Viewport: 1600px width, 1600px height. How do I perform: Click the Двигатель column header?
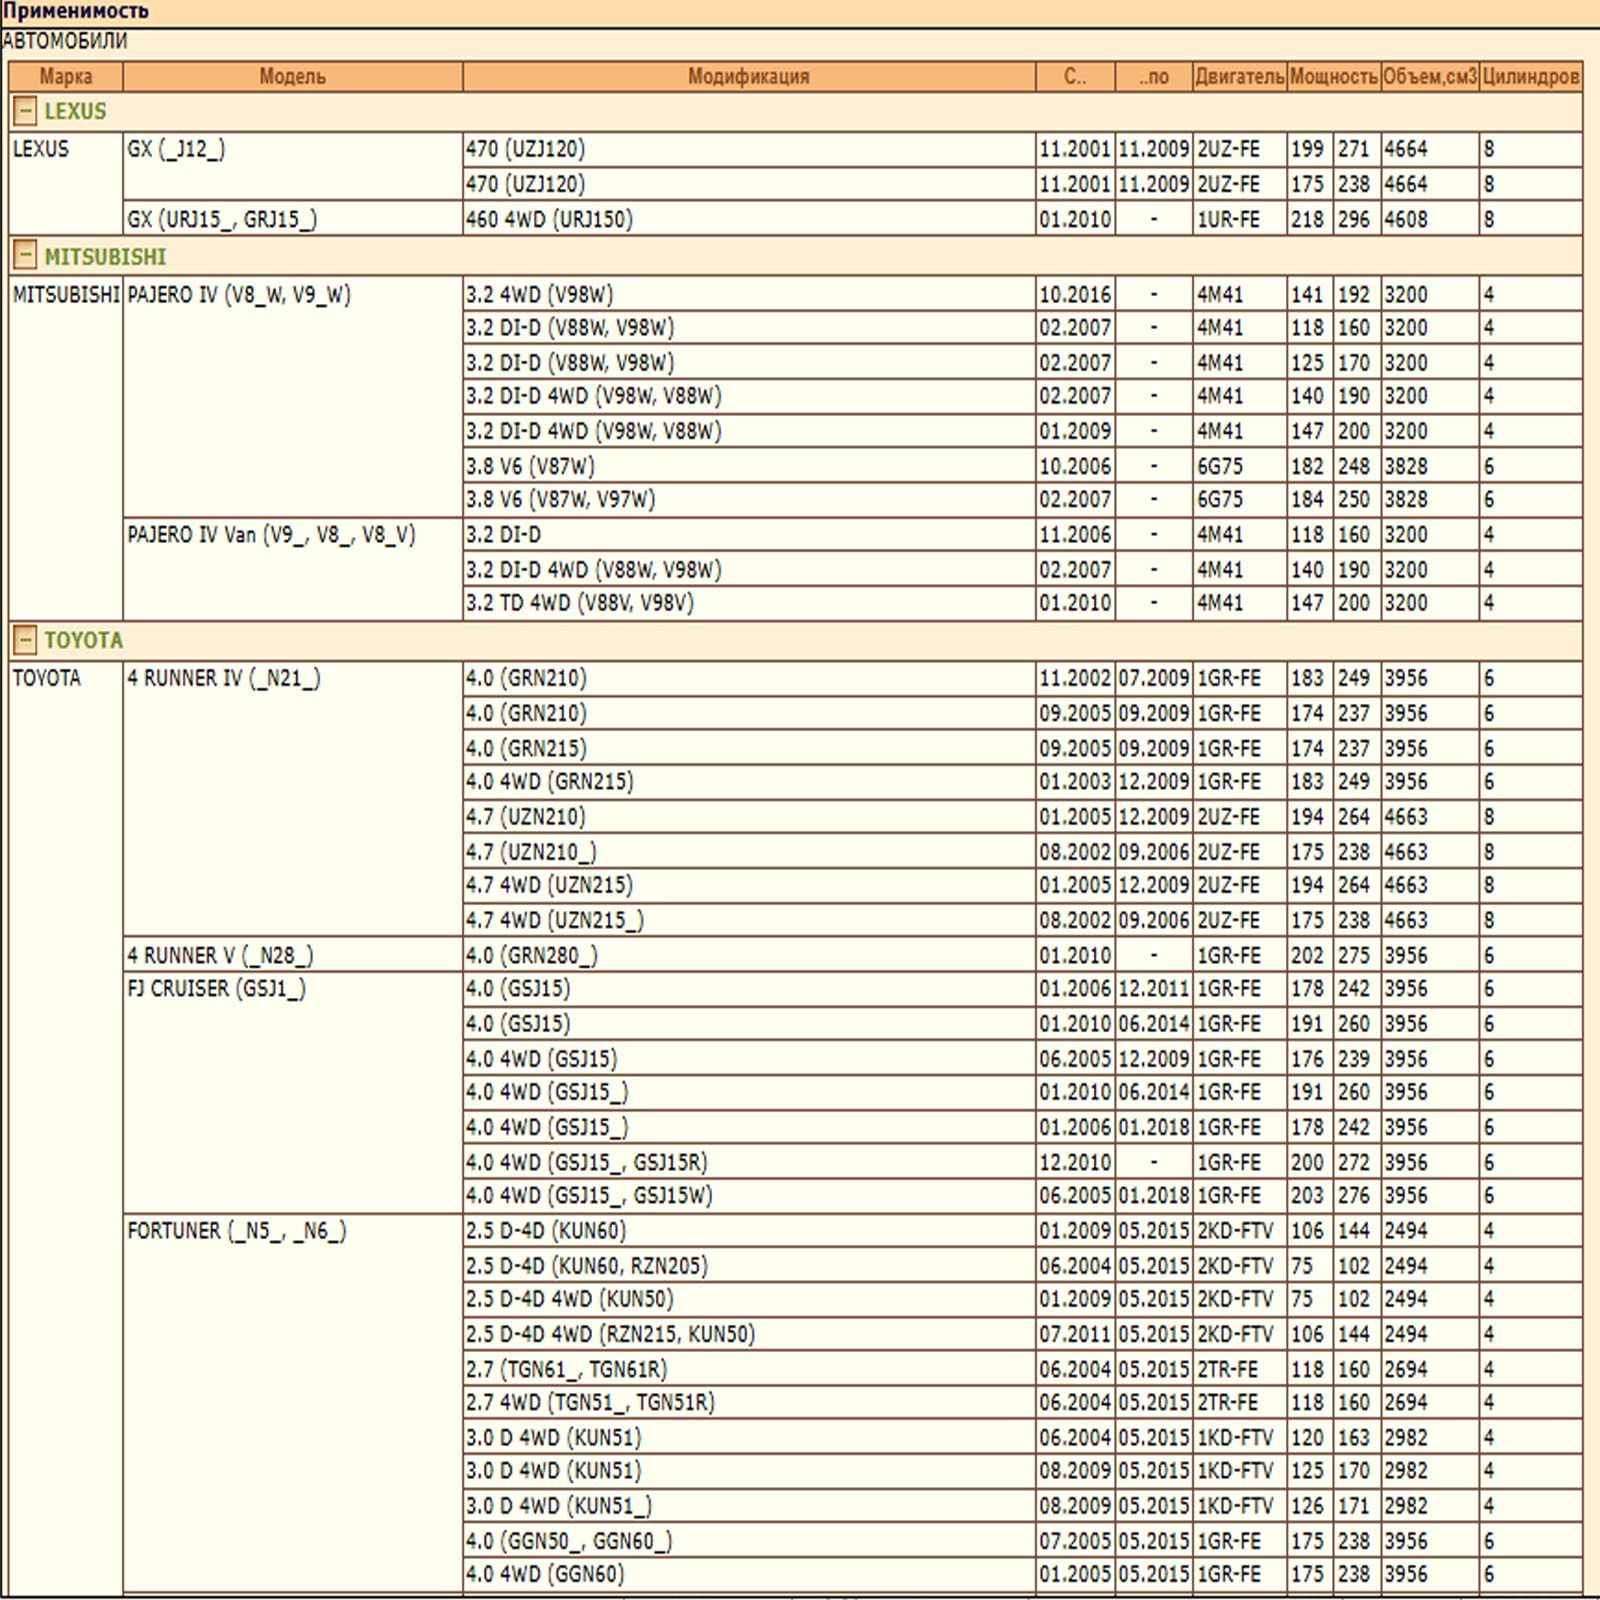tap(1239, 76)
